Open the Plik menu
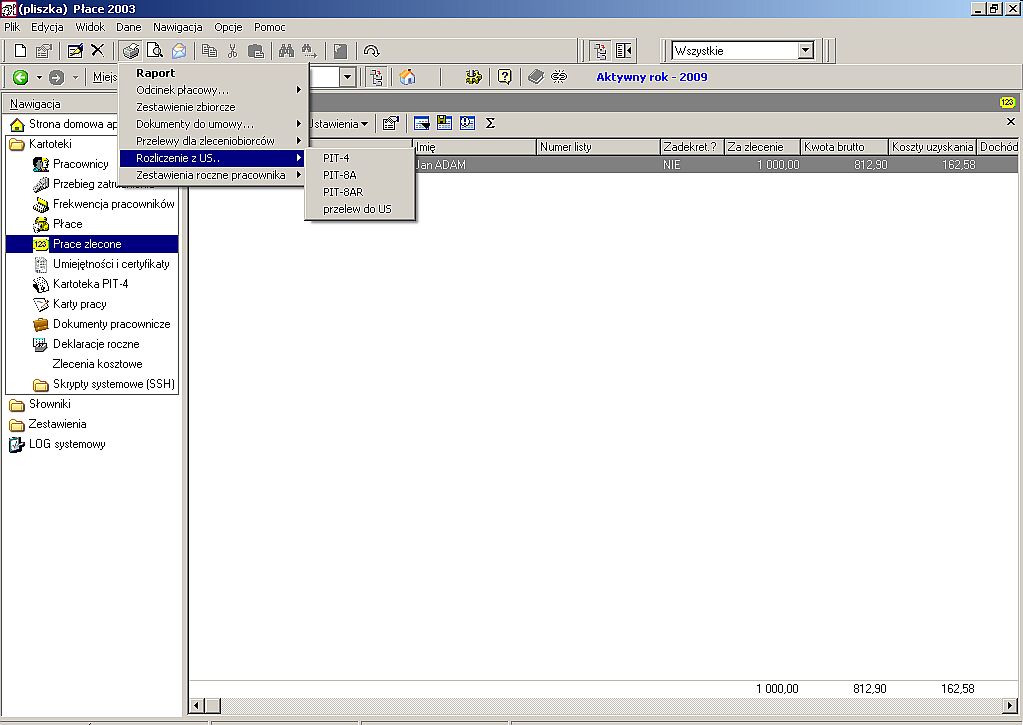This screenshot has width=1023, height=725. (12, 27)
